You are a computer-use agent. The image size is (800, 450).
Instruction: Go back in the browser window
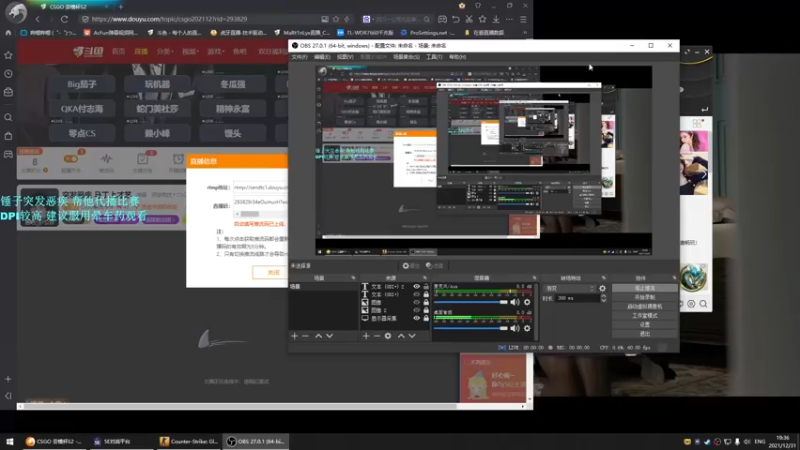(x=38, y=19)
